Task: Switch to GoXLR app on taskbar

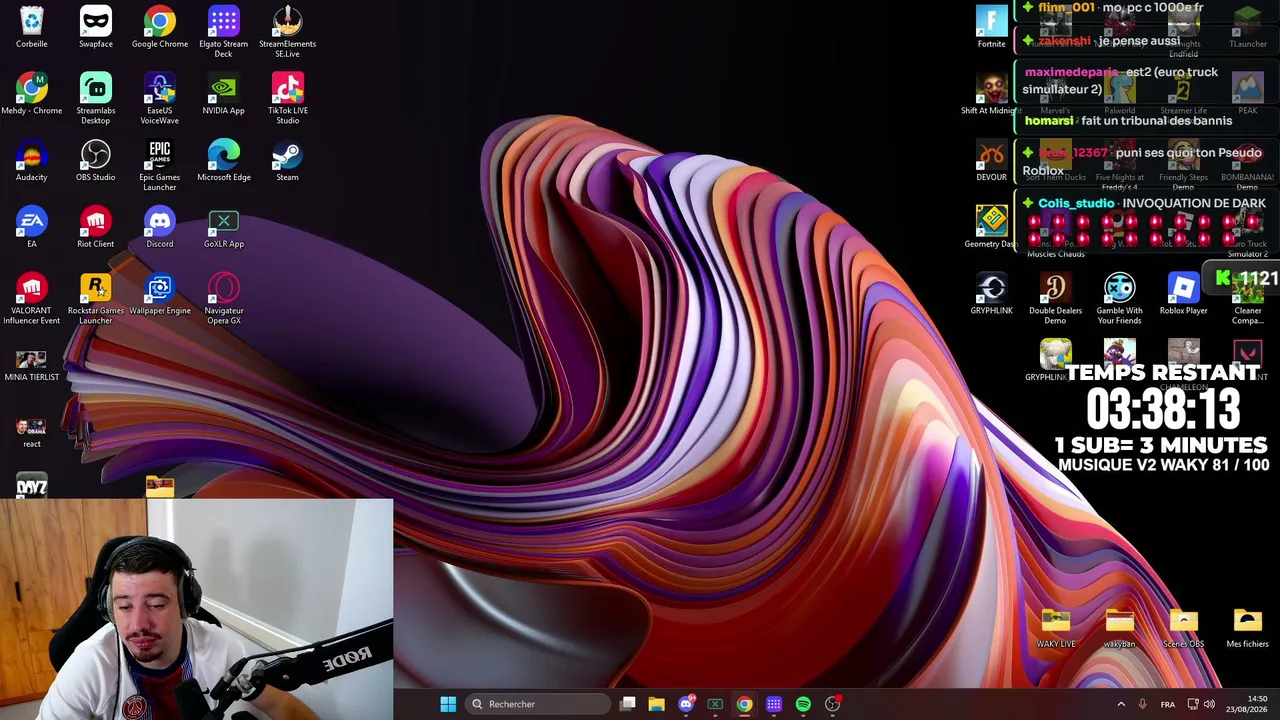Action: pos(715,704)
